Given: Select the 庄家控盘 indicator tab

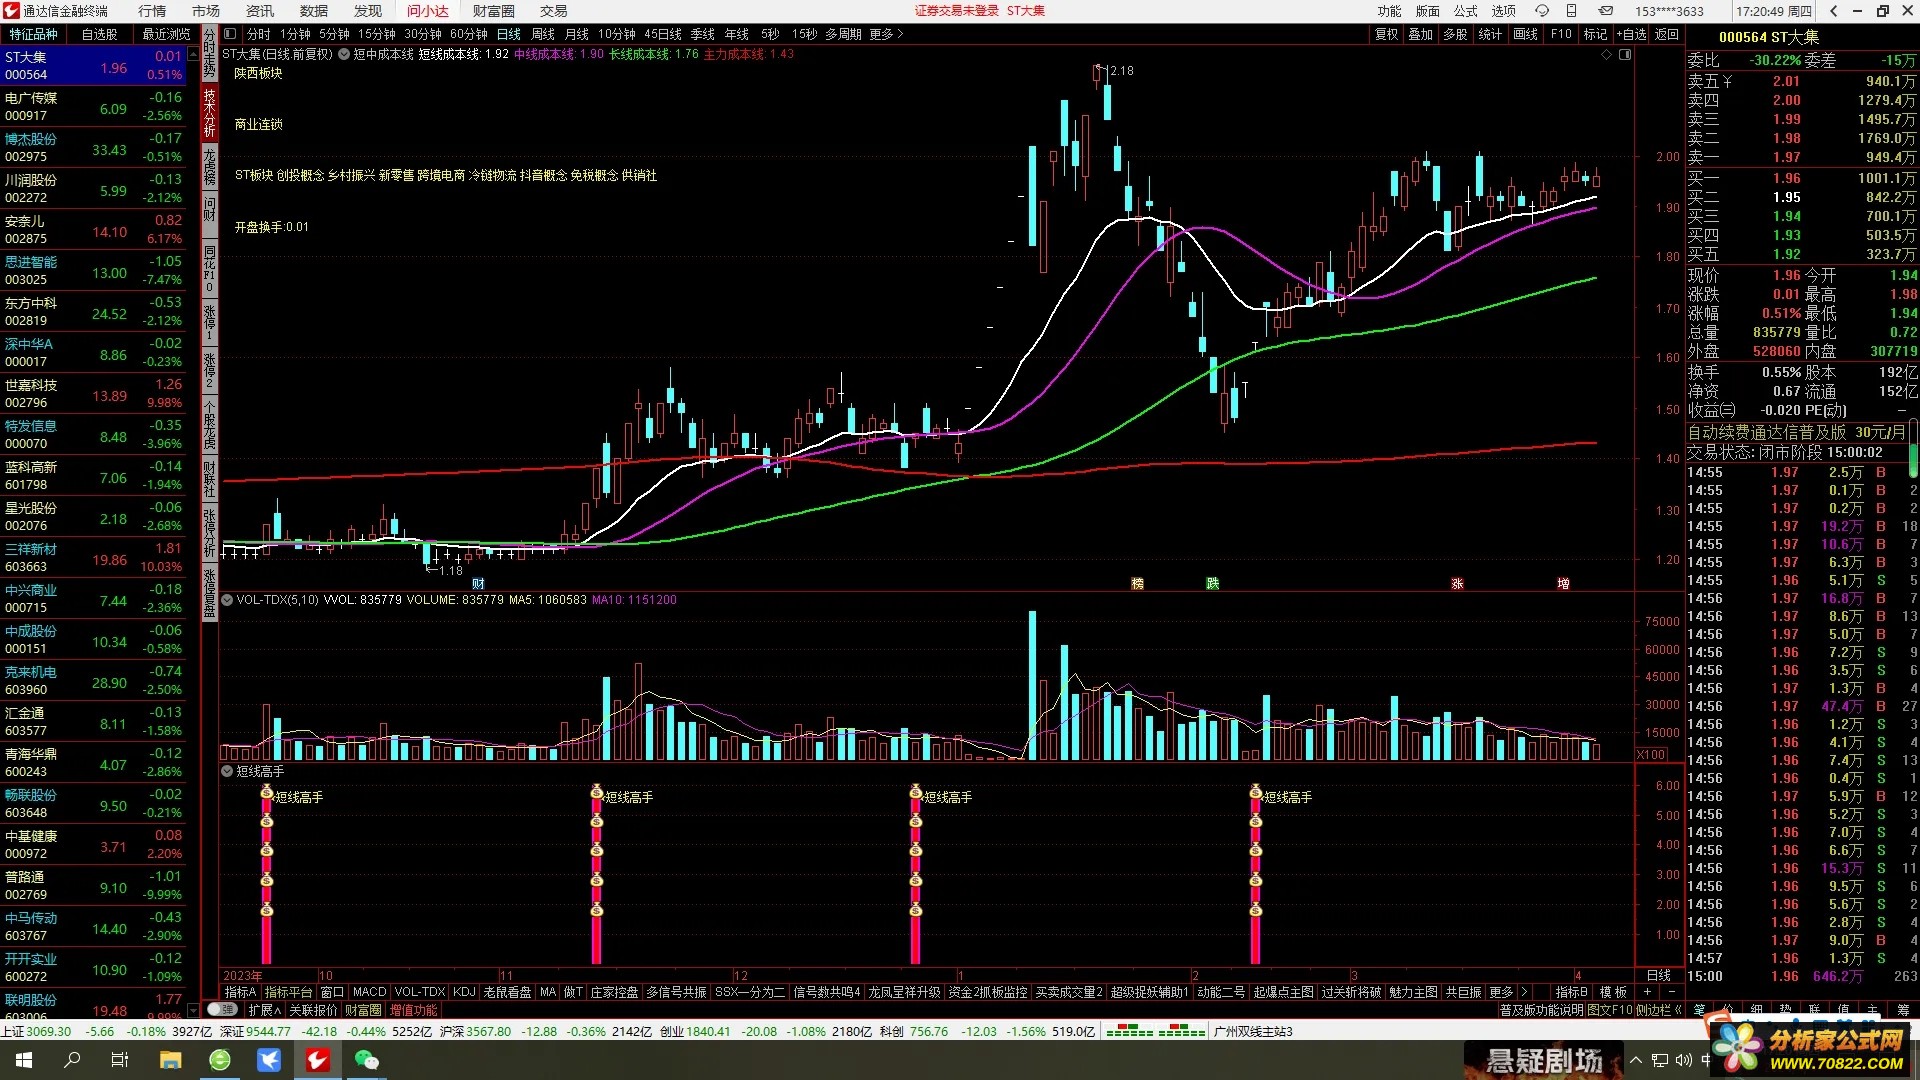Looking at the screenshot, I should (x=614, y=992).
